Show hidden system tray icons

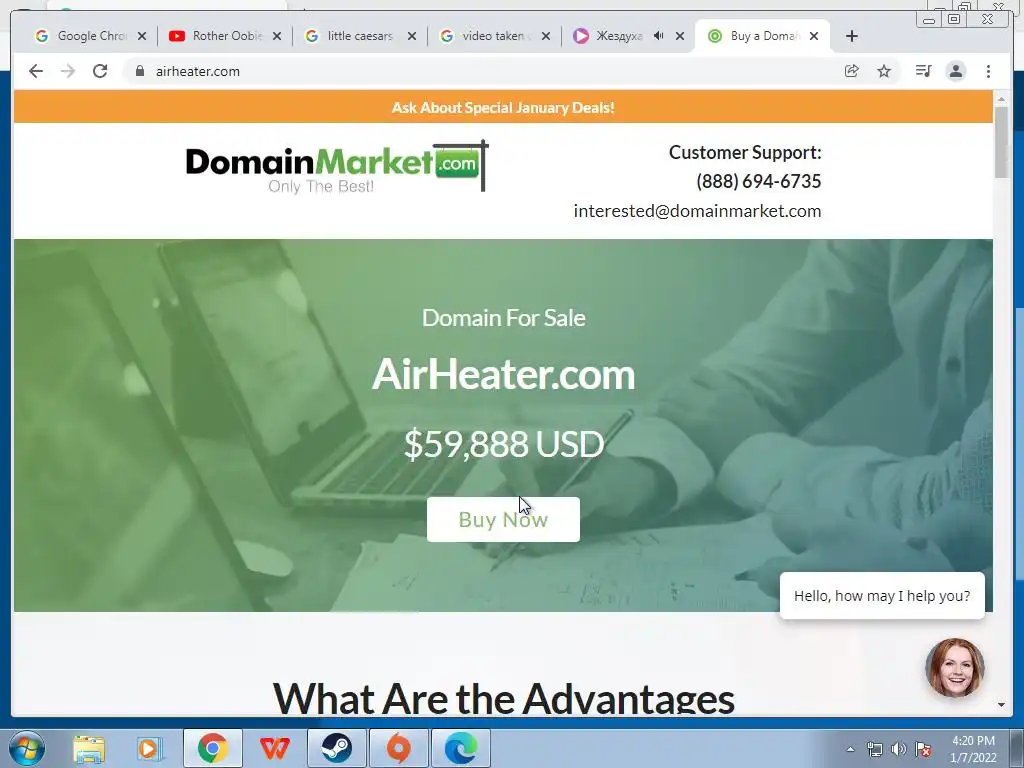click(x=850, y=749)
